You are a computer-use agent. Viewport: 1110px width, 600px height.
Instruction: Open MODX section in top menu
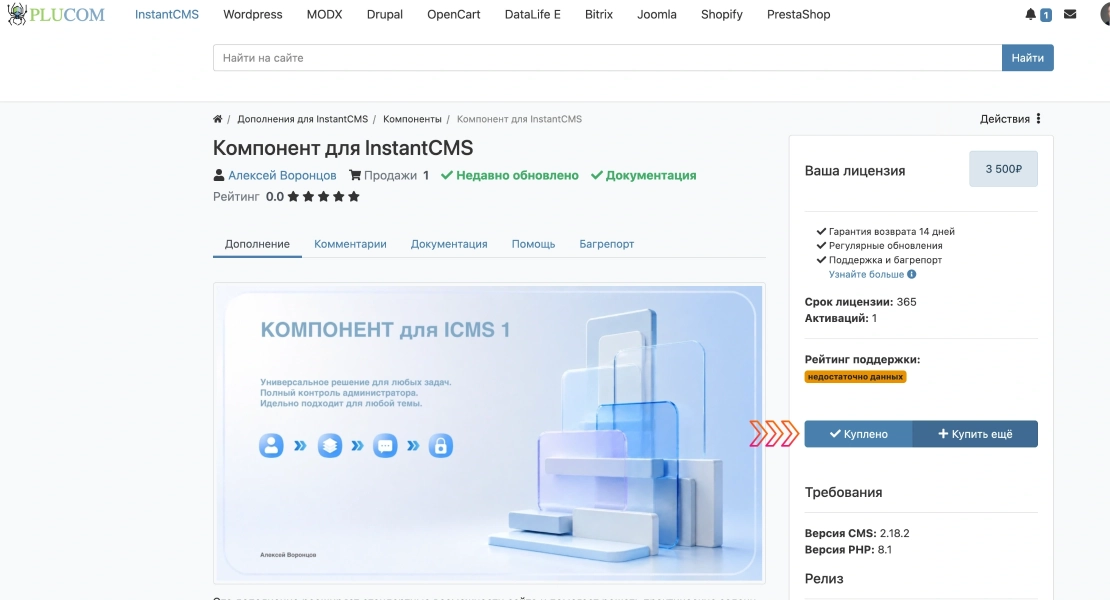click(324, 14)
